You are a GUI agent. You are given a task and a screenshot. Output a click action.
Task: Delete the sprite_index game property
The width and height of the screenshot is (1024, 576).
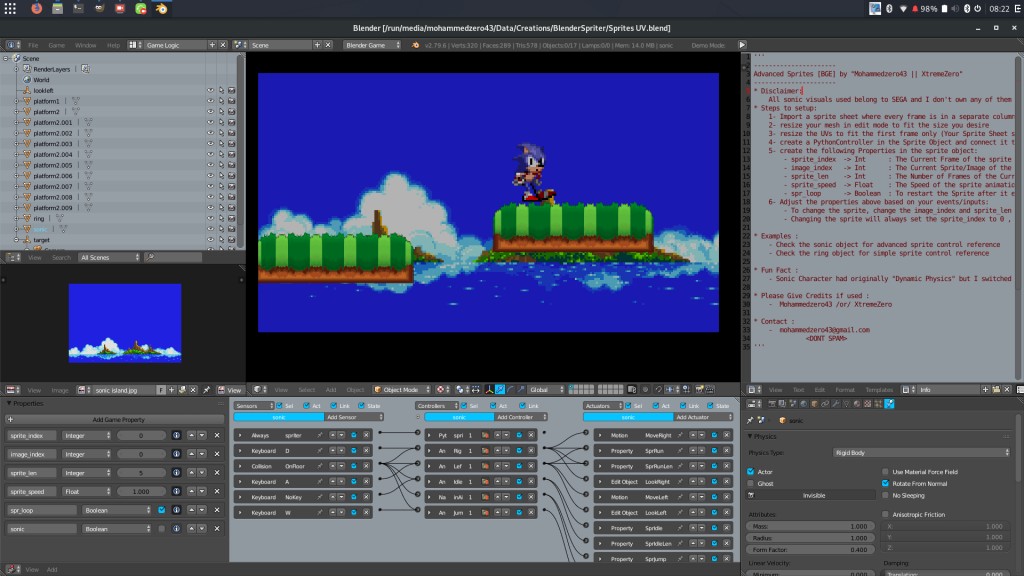pyautogui.click(x=217, y=436)
